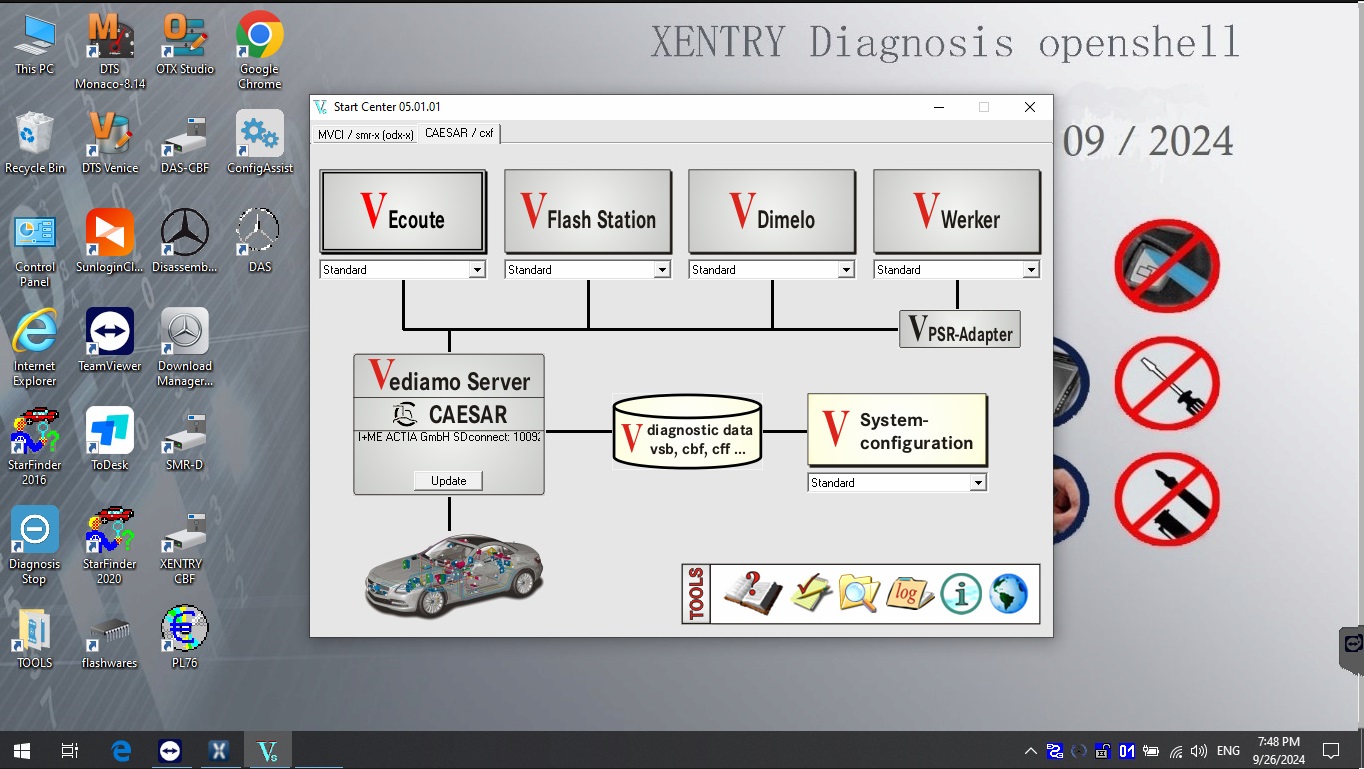This screenshot has height=769, width=1364.
Task: Open the globe web tool icon
Action: pyautogui.click(x=1009, y=594)
